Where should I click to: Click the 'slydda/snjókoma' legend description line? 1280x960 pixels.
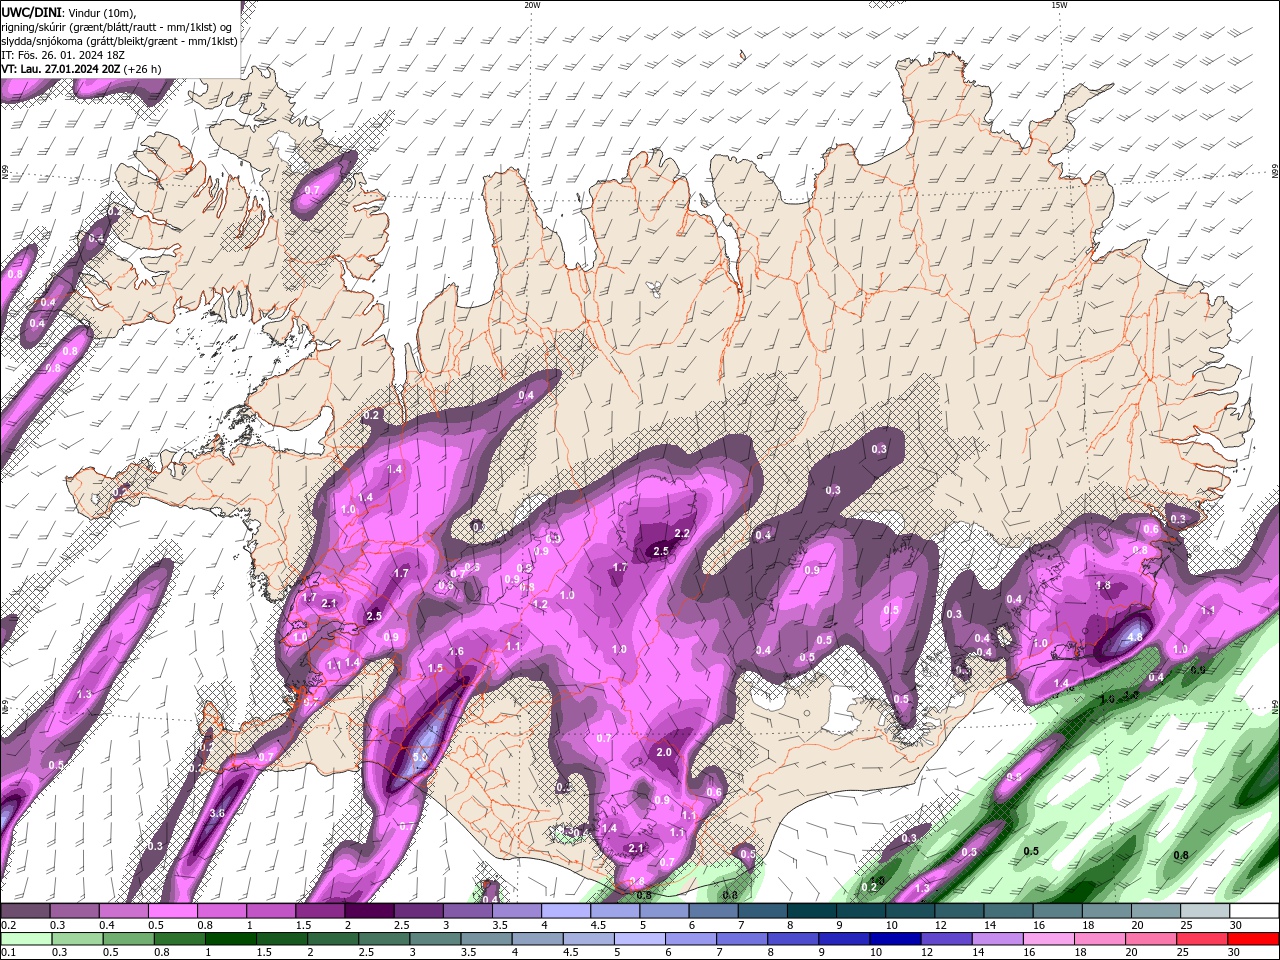coord(120,41)
